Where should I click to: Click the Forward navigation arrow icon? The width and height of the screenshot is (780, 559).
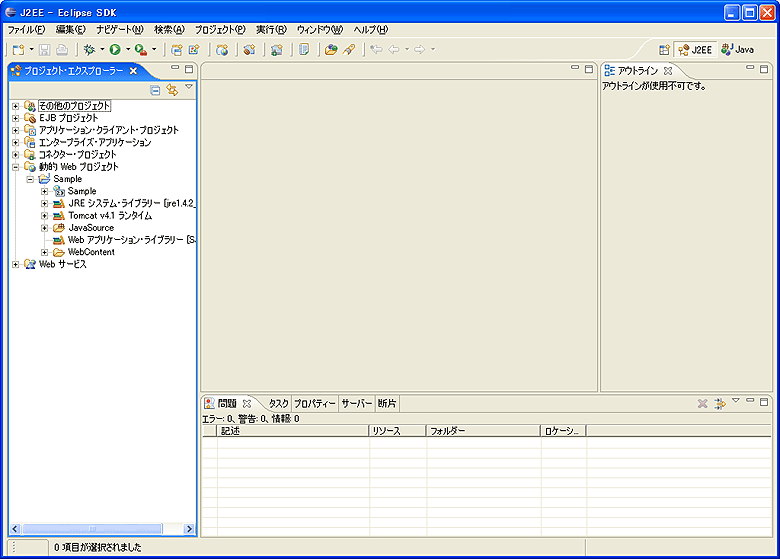tap(420, 49)
